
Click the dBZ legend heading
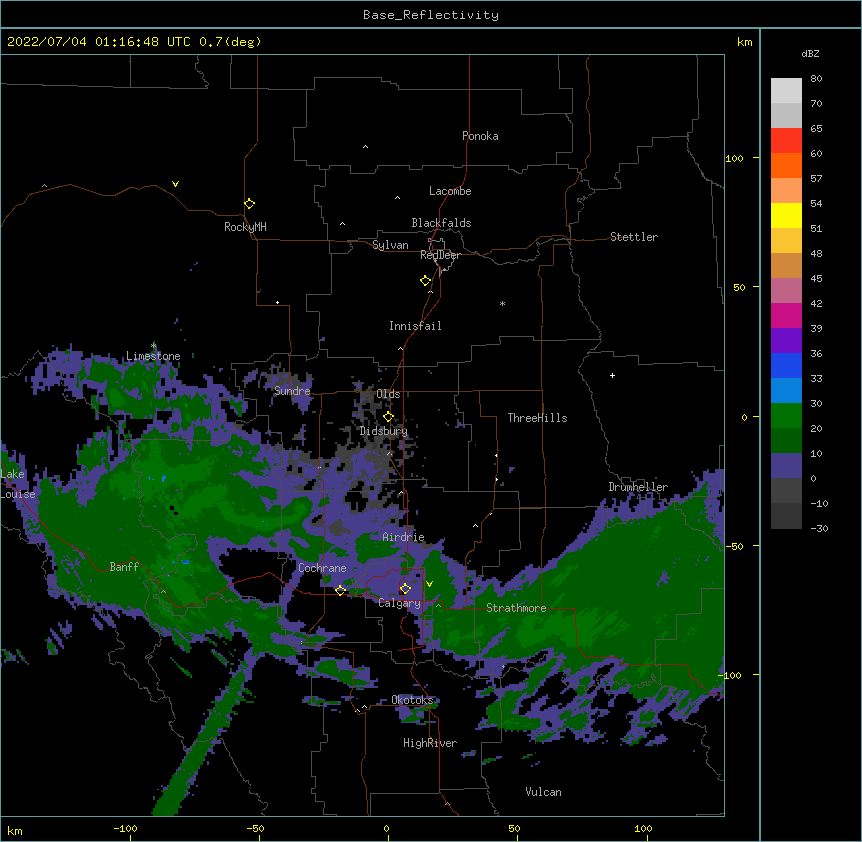pos(810,53)
